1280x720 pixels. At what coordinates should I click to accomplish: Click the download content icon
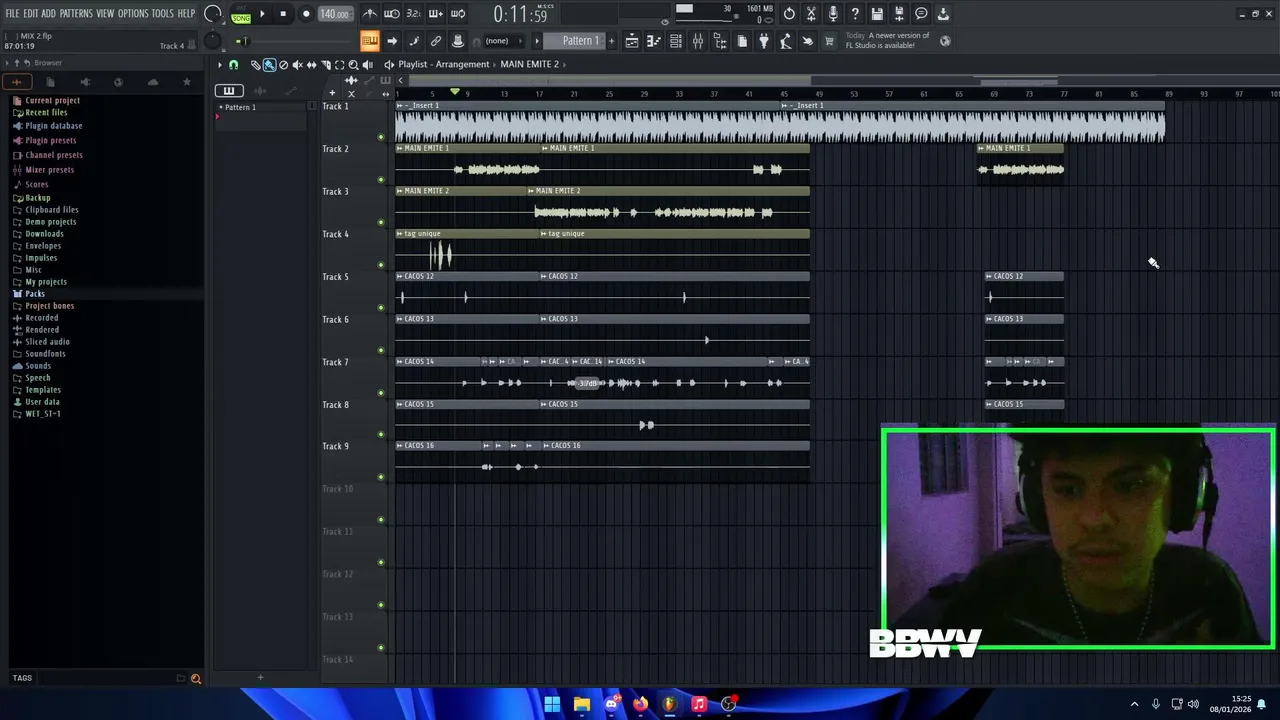click(943, 14)
